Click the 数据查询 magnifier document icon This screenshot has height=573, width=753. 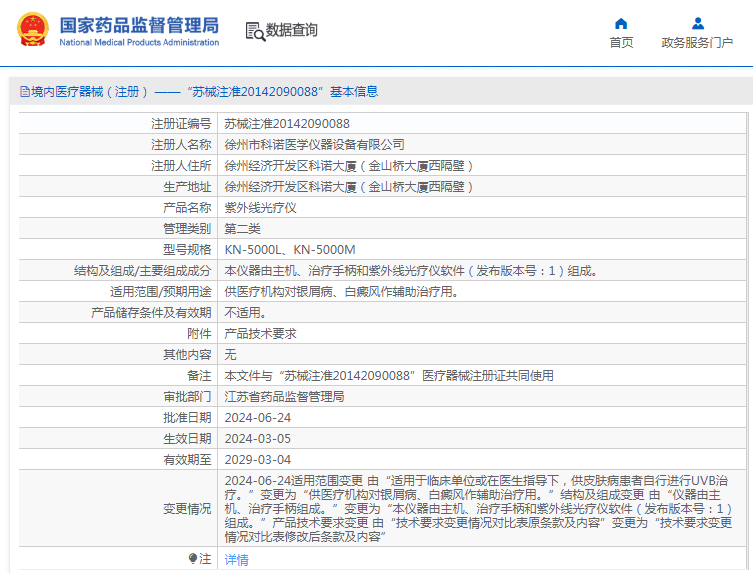click(x=254, y=31)
